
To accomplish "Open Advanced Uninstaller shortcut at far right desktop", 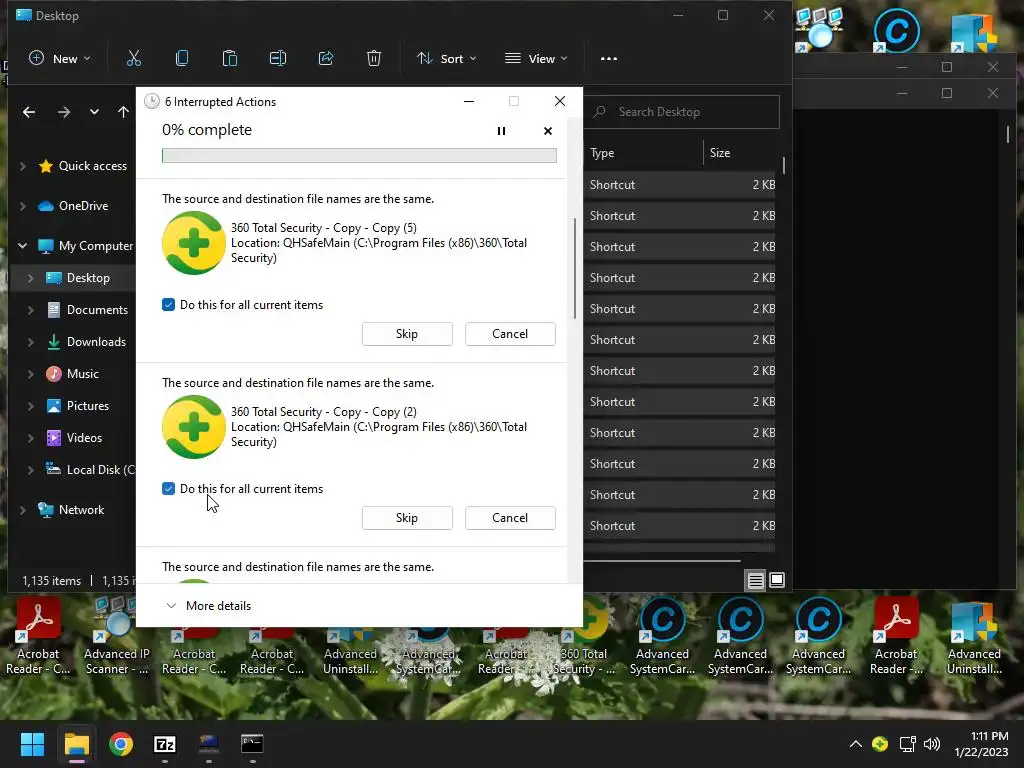I will pos(974,637).
